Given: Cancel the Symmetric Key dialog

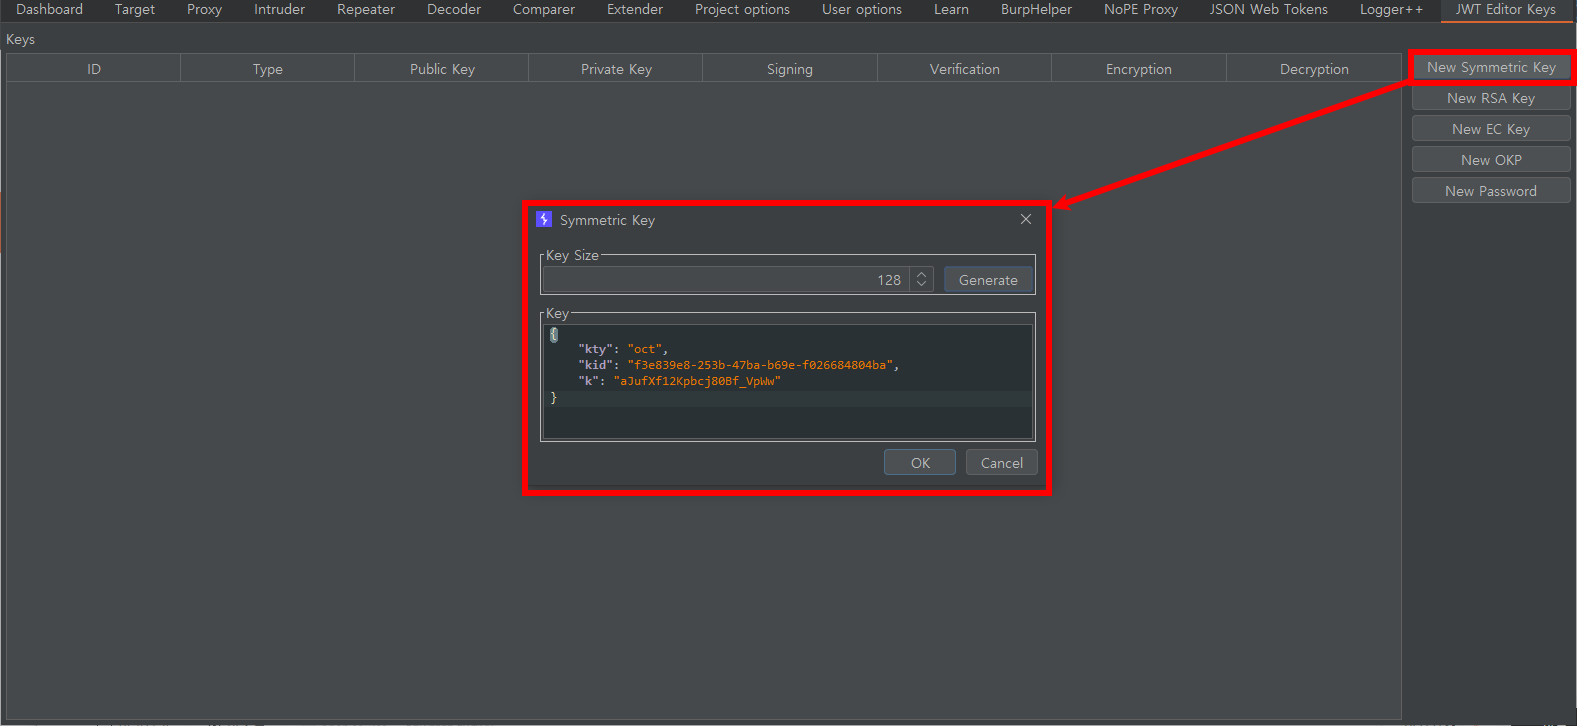Looking at the screenshot, I should [1002, 463].
